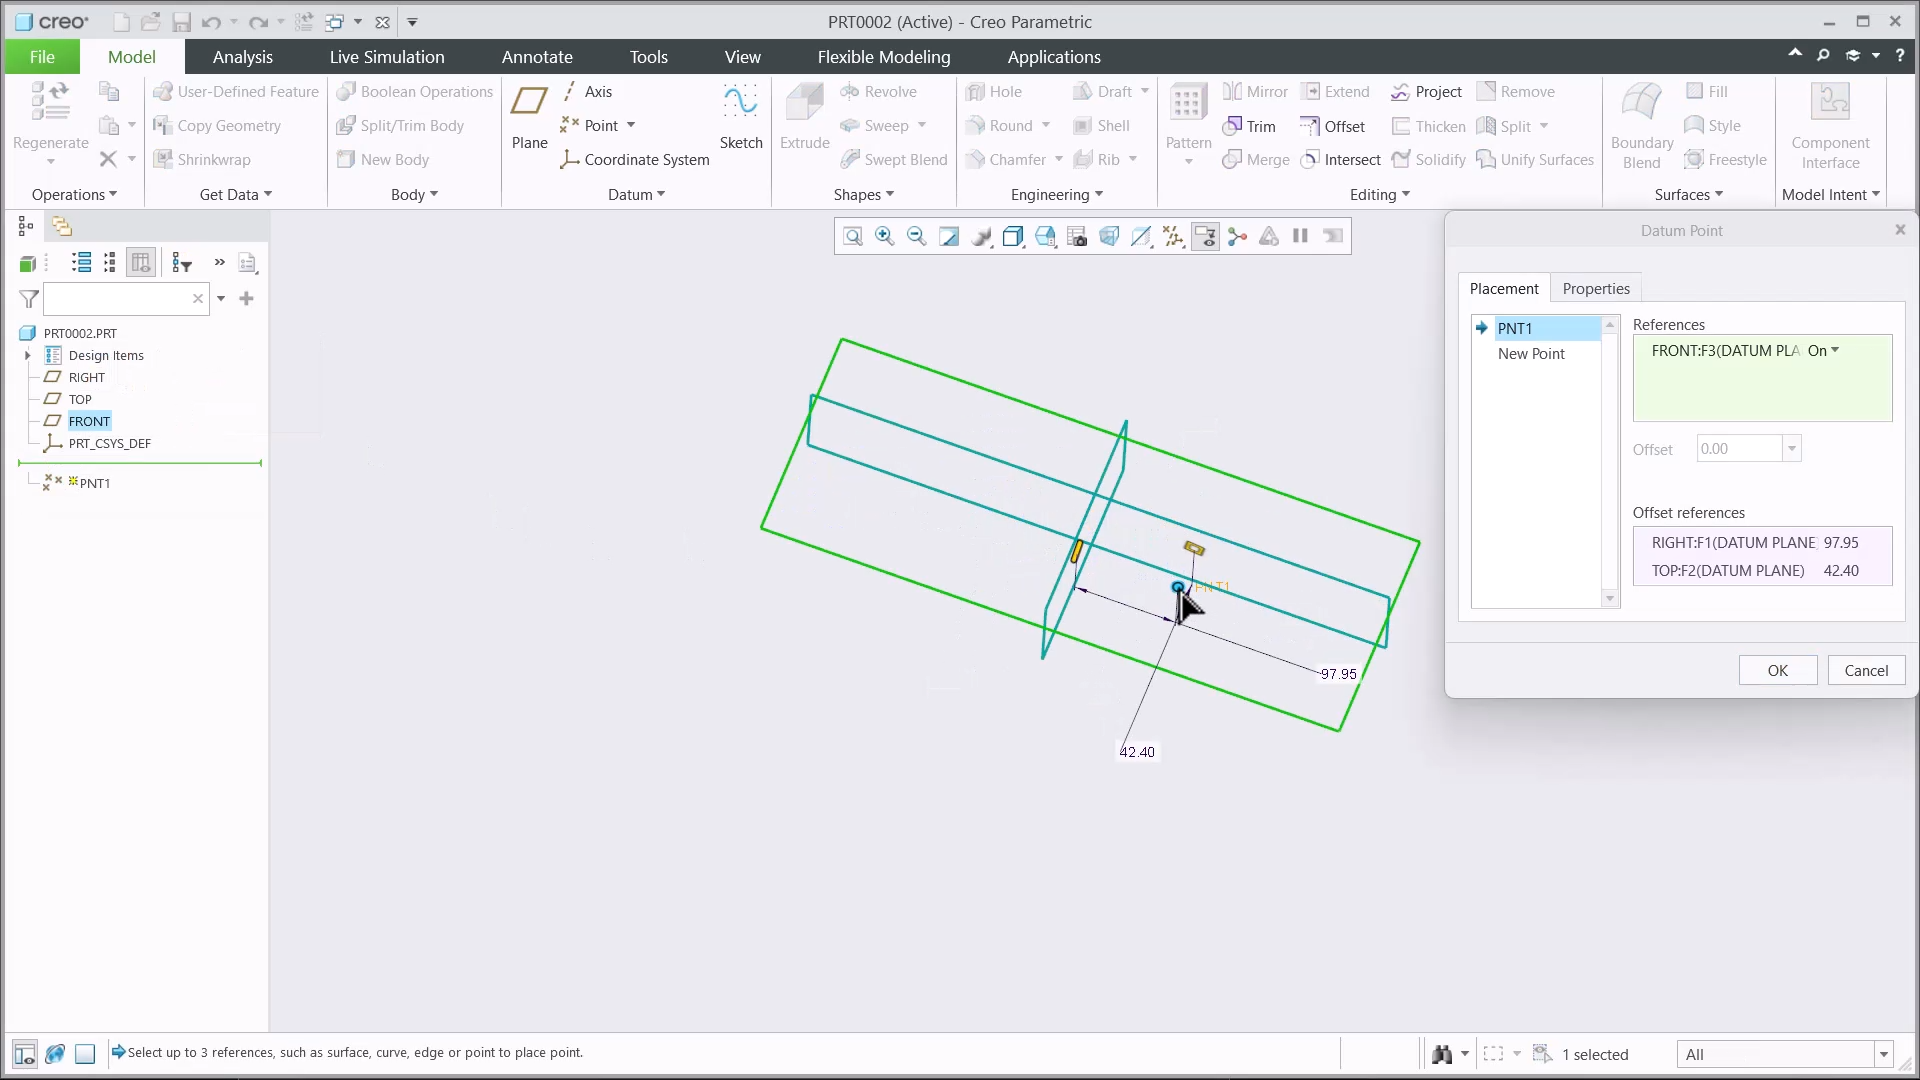Toggle browser display icon in status bar
This screenshot has width=1920, height=1080.
point(56,1054)
